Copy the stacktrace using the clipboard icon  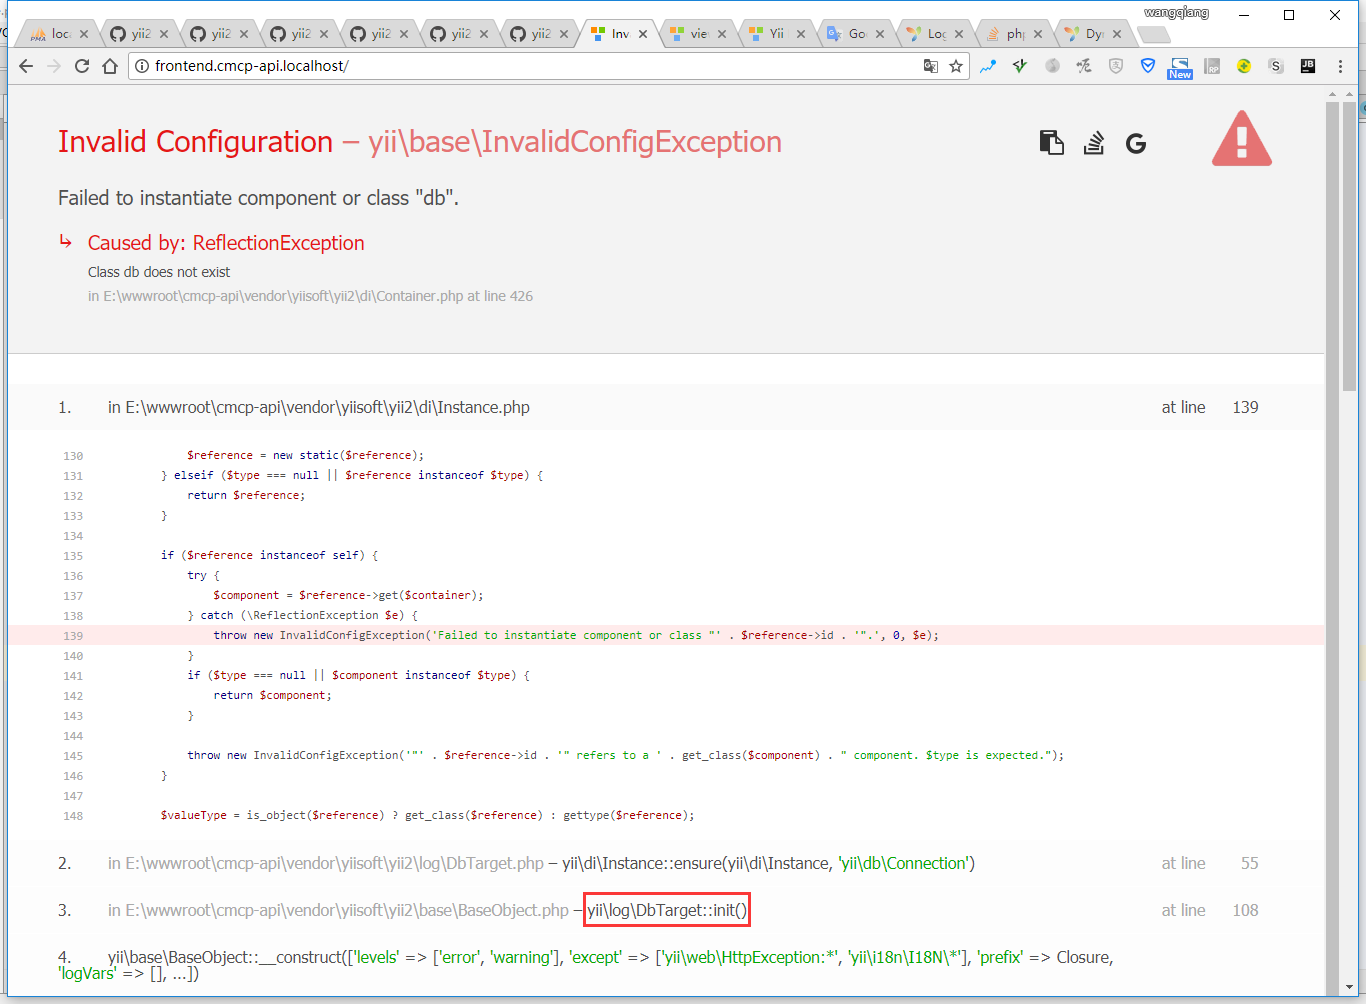point(1051,143)
